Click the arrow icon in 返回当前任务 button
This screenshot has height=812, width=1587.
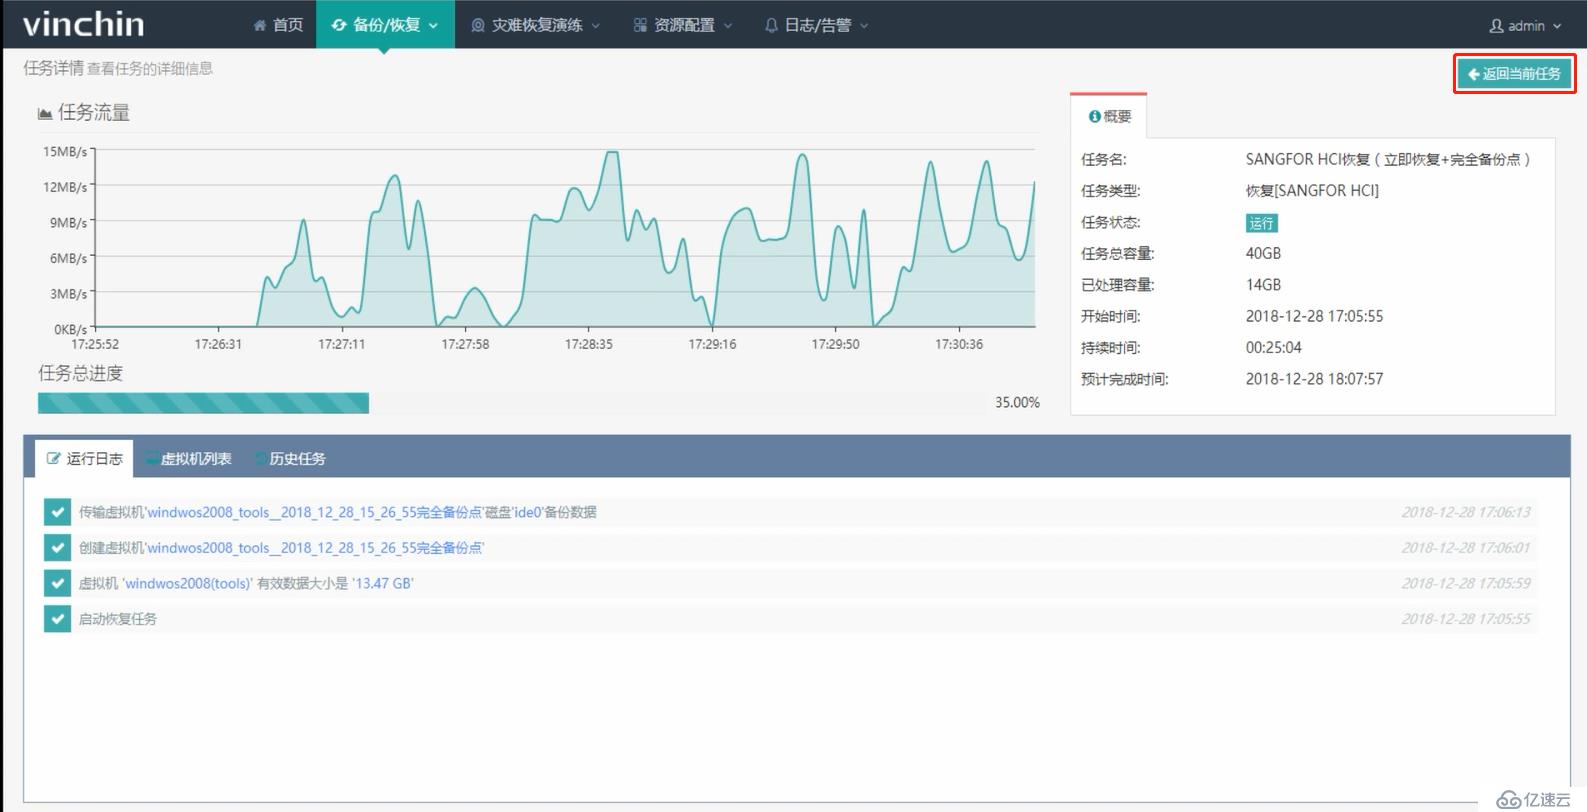[x=1473, y=74]
